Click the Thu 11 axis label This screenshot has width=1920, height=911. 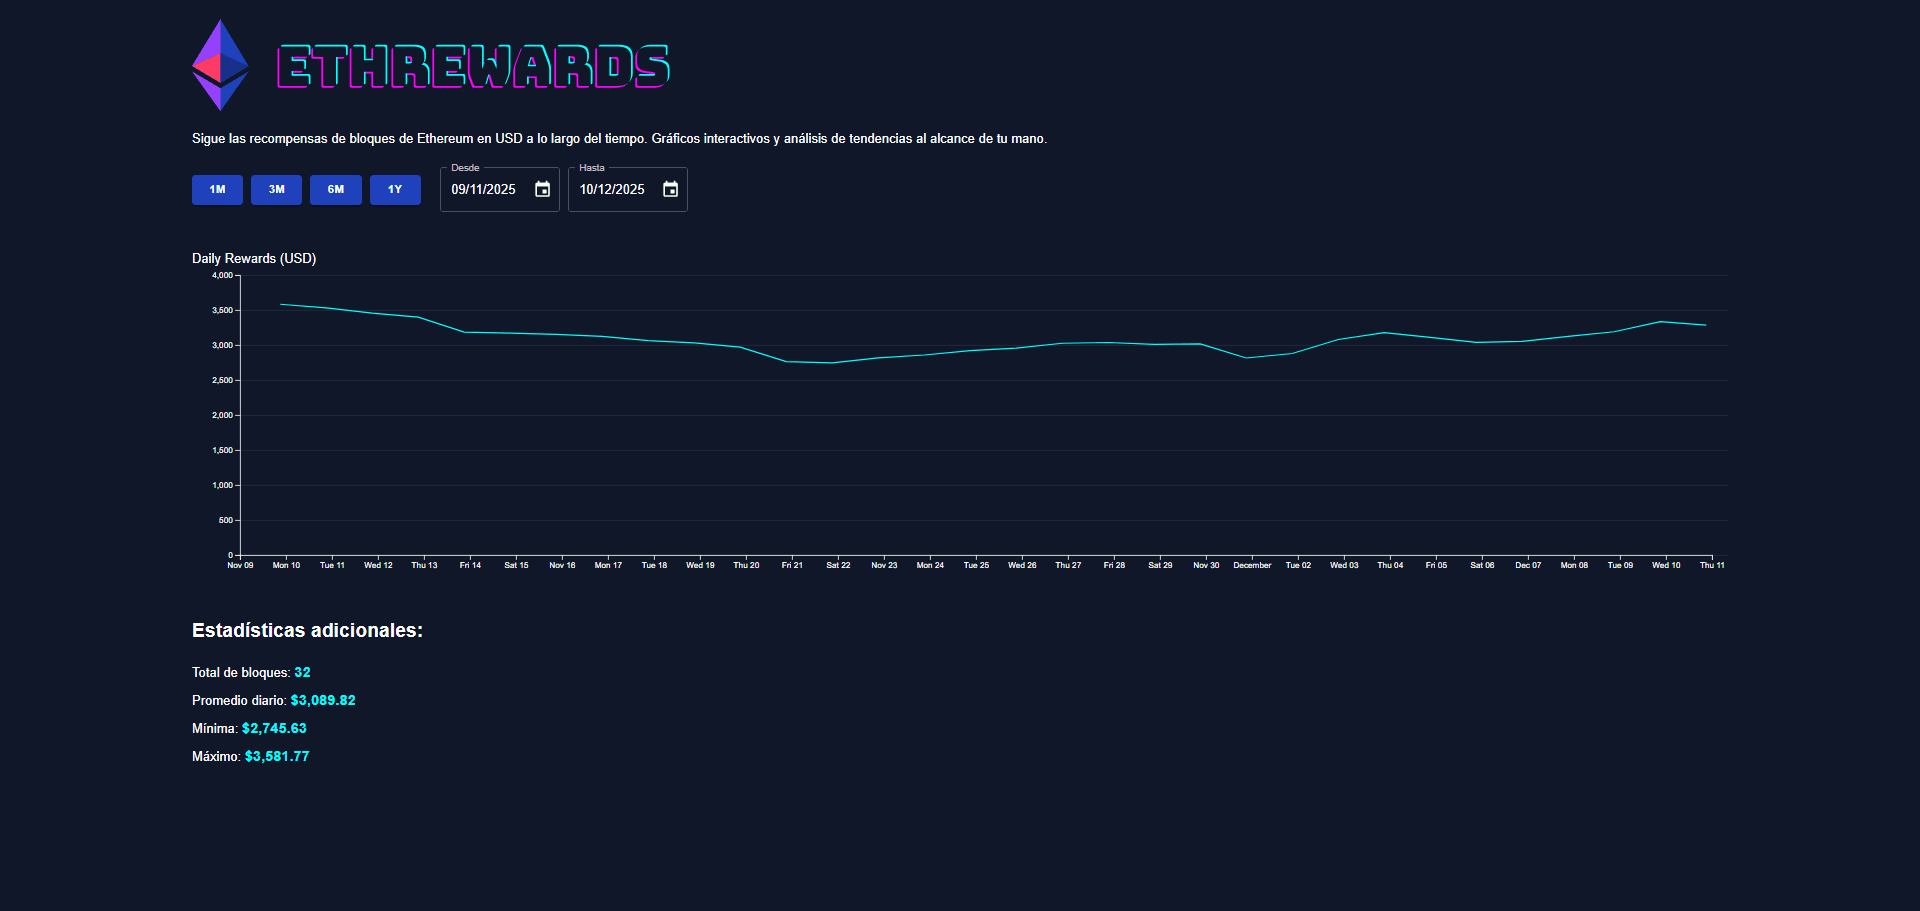point(1713,565)
